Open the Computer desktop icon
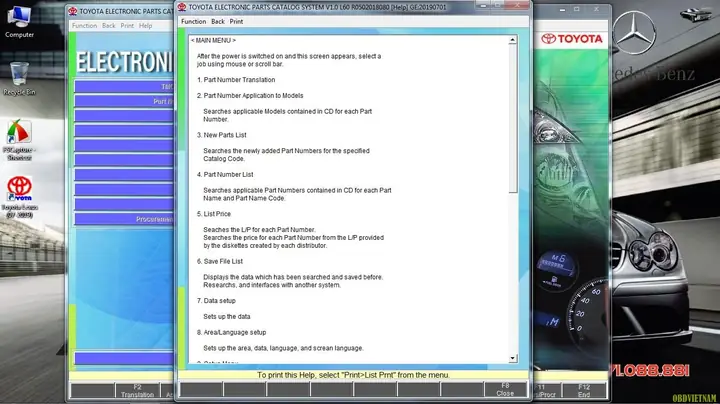Image resolution: width=720 pixels, height=404 pixels. (x=19, y=21)
